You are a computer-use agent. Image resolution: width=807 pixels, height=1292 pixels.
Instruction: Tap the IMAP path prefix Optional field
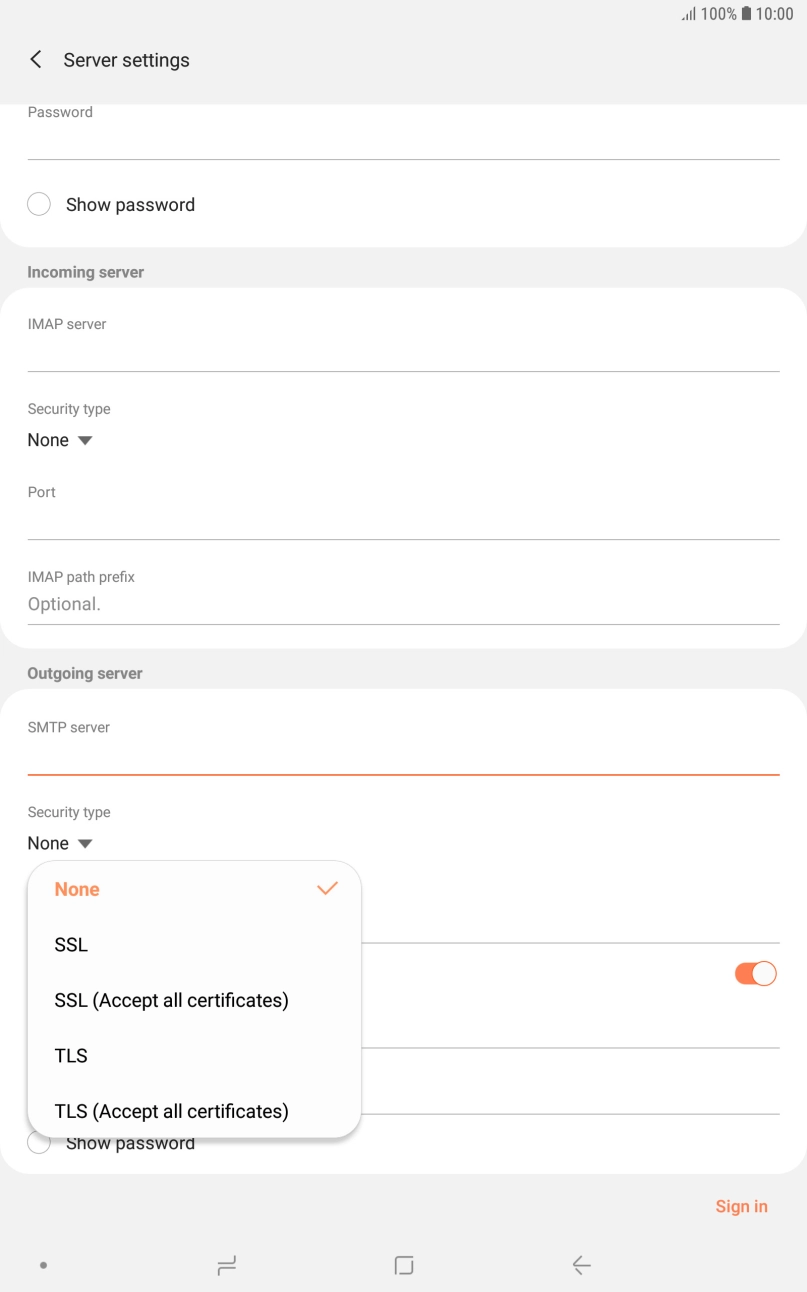403,604
